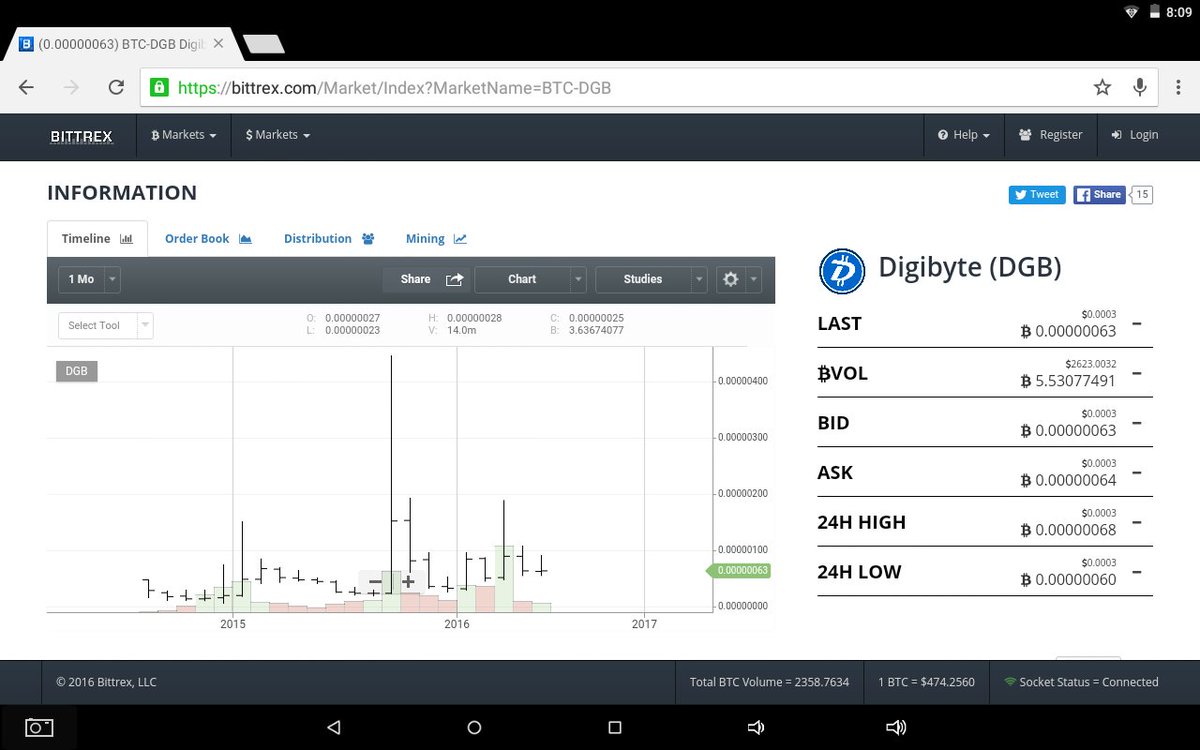
Task: Click the 1 BTC = $474.2560 text
Action: (x=925, y=682)
